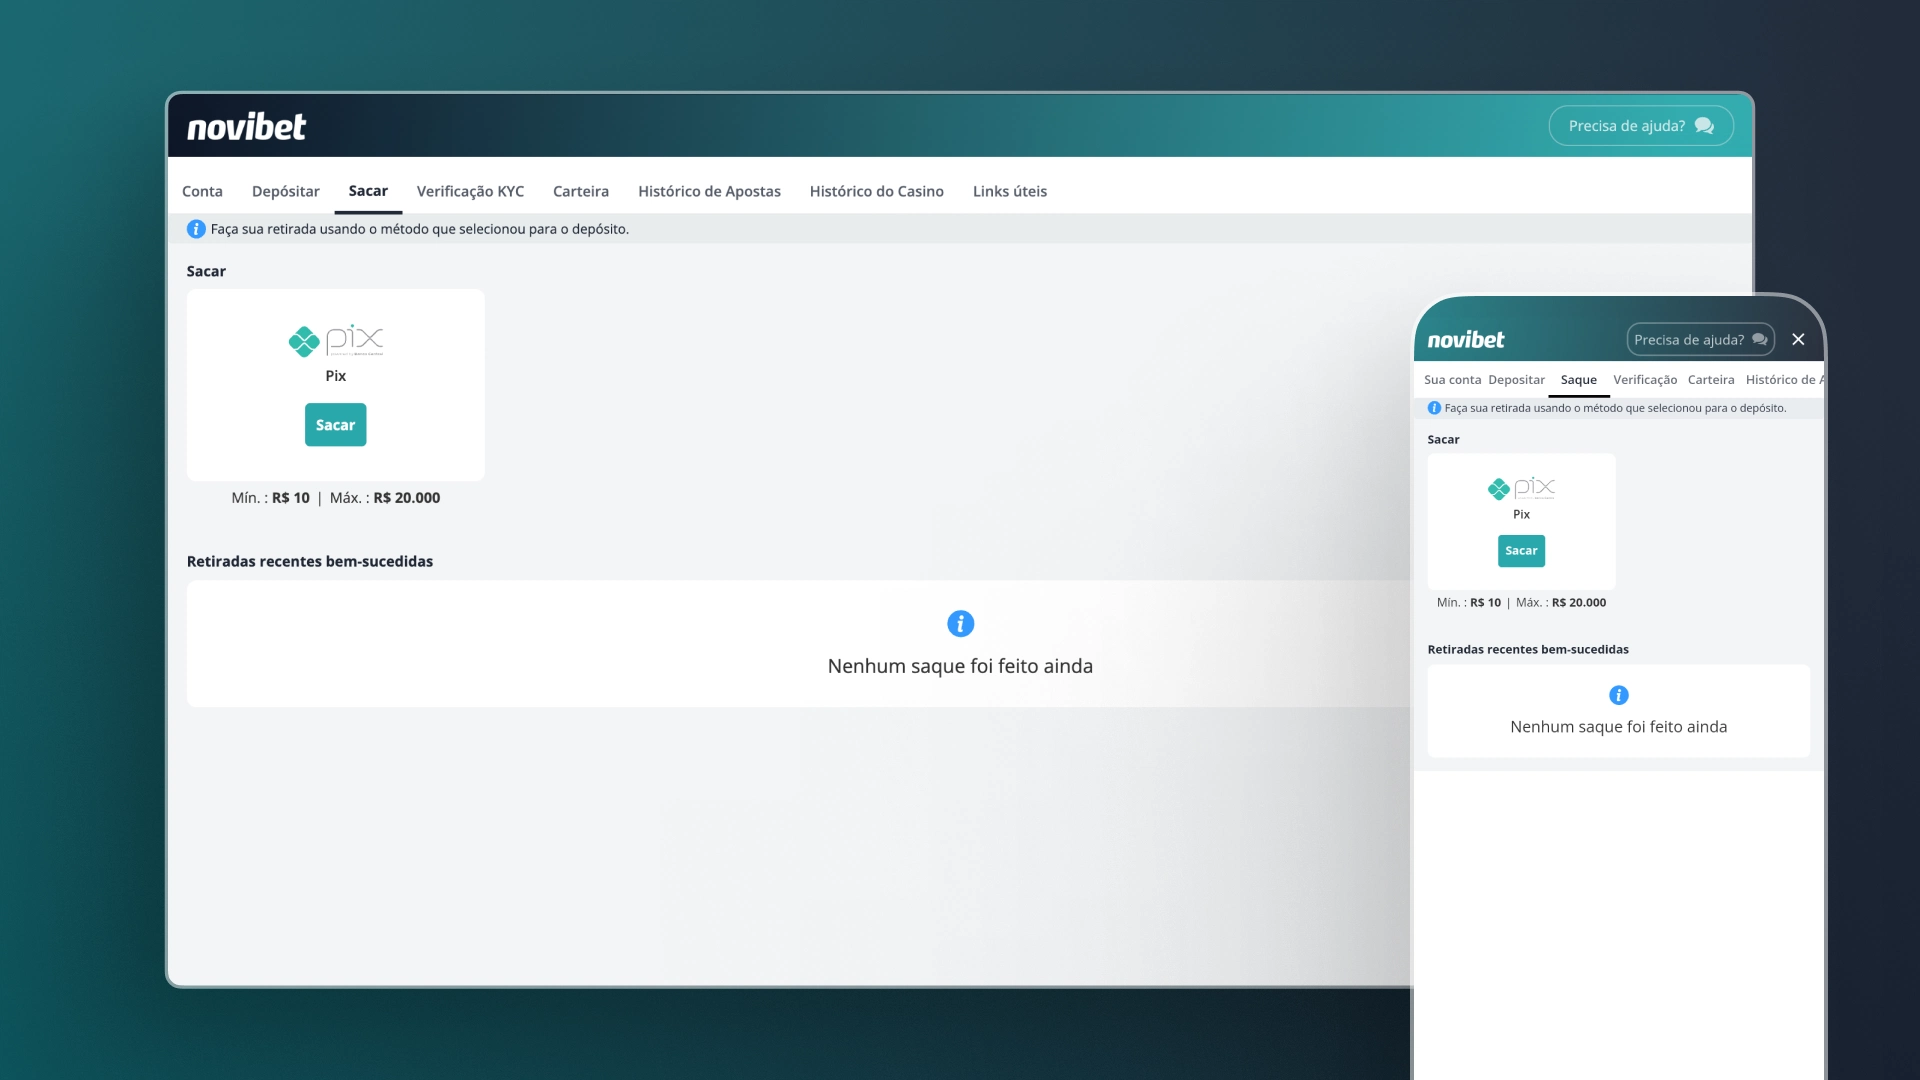Image resolution: width=1920 pixels, height=1080 pixels.
Task: Go to Histórico do Casino tab
Action: 877,191
